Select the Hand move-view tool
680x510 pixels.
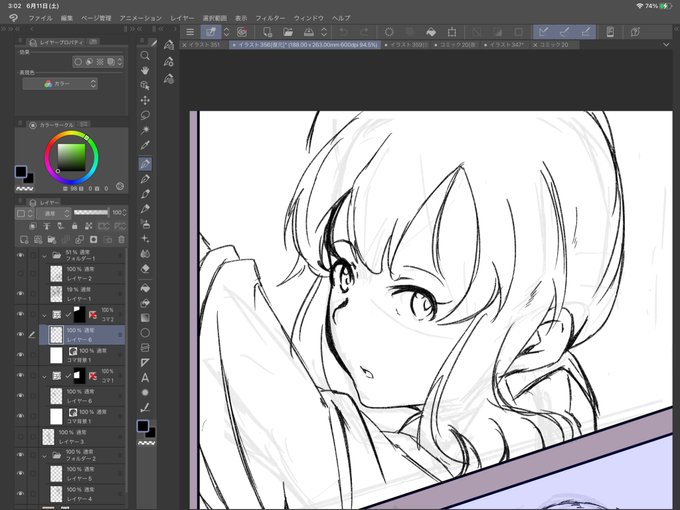pyautogui.click(x=145, y=70)
